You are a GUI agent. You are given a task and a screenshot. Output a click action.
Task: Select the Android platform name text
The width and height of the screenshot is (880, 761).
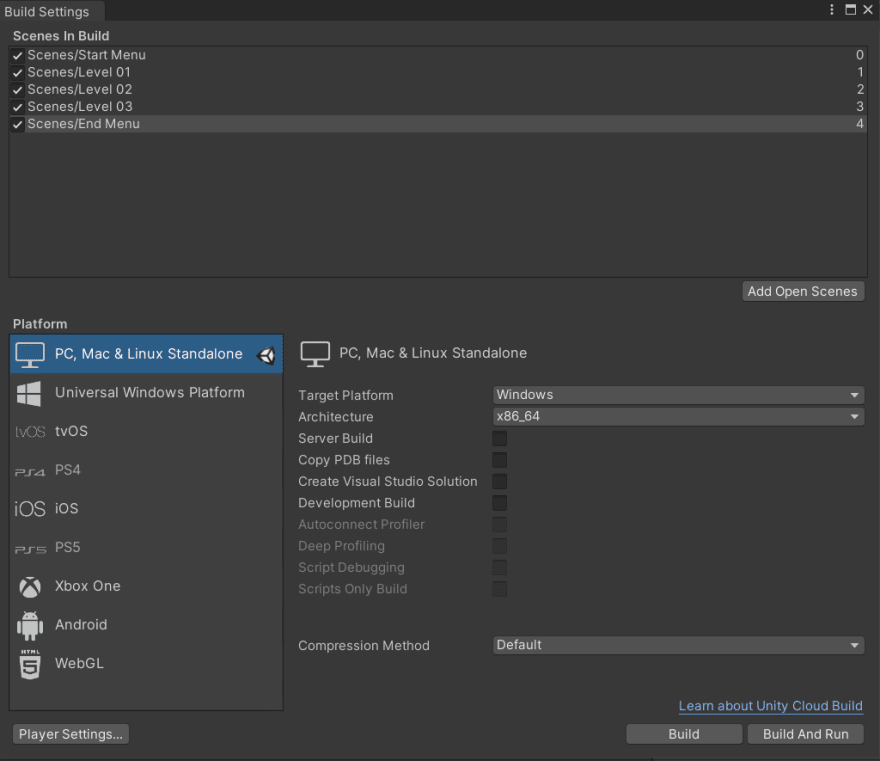pos(81,625)
